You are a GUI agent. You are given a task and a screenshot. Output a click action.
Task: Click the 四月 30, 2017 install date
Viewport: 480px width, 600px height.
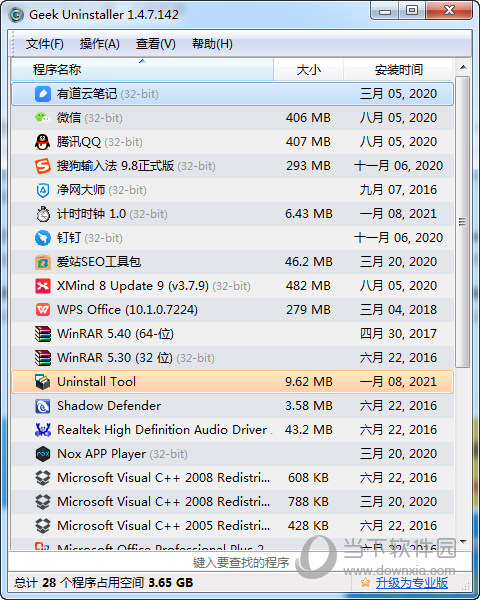(398, 334)
